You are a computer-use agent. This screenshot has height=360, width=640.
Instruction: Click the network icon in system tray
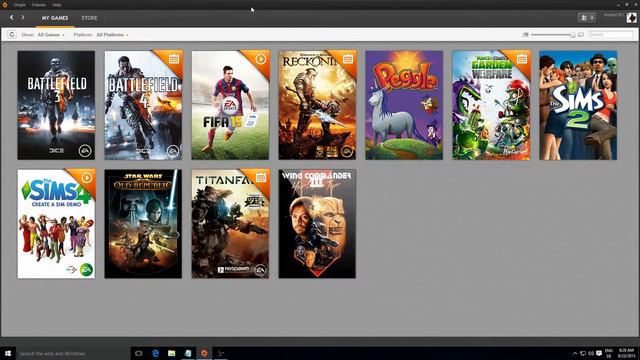click(583, 353)
